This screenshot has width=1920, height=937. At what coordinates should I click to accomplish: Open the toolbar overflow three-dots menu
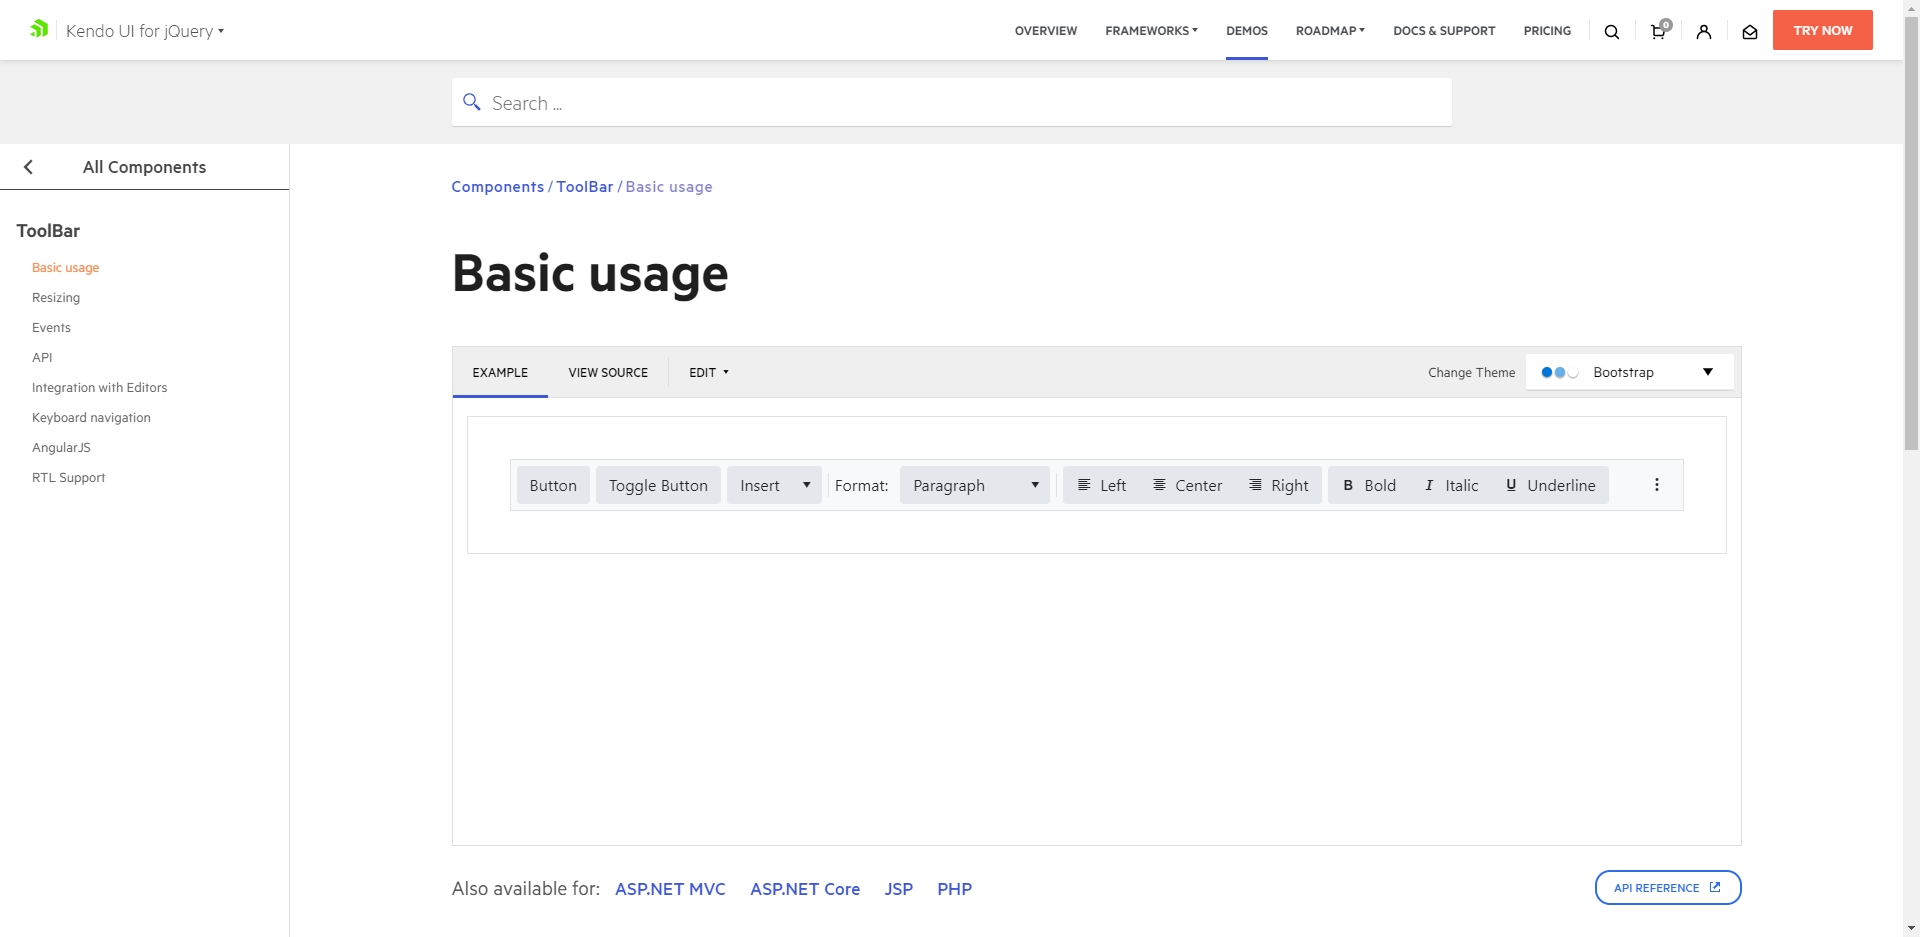[1657, 485]
